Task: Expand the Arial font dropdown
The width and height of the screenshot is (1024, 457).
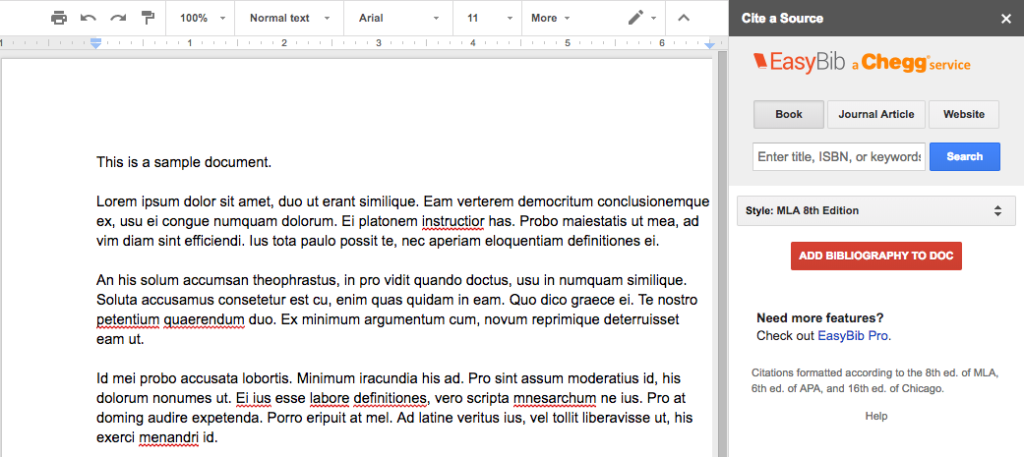Action: (397, 18)
